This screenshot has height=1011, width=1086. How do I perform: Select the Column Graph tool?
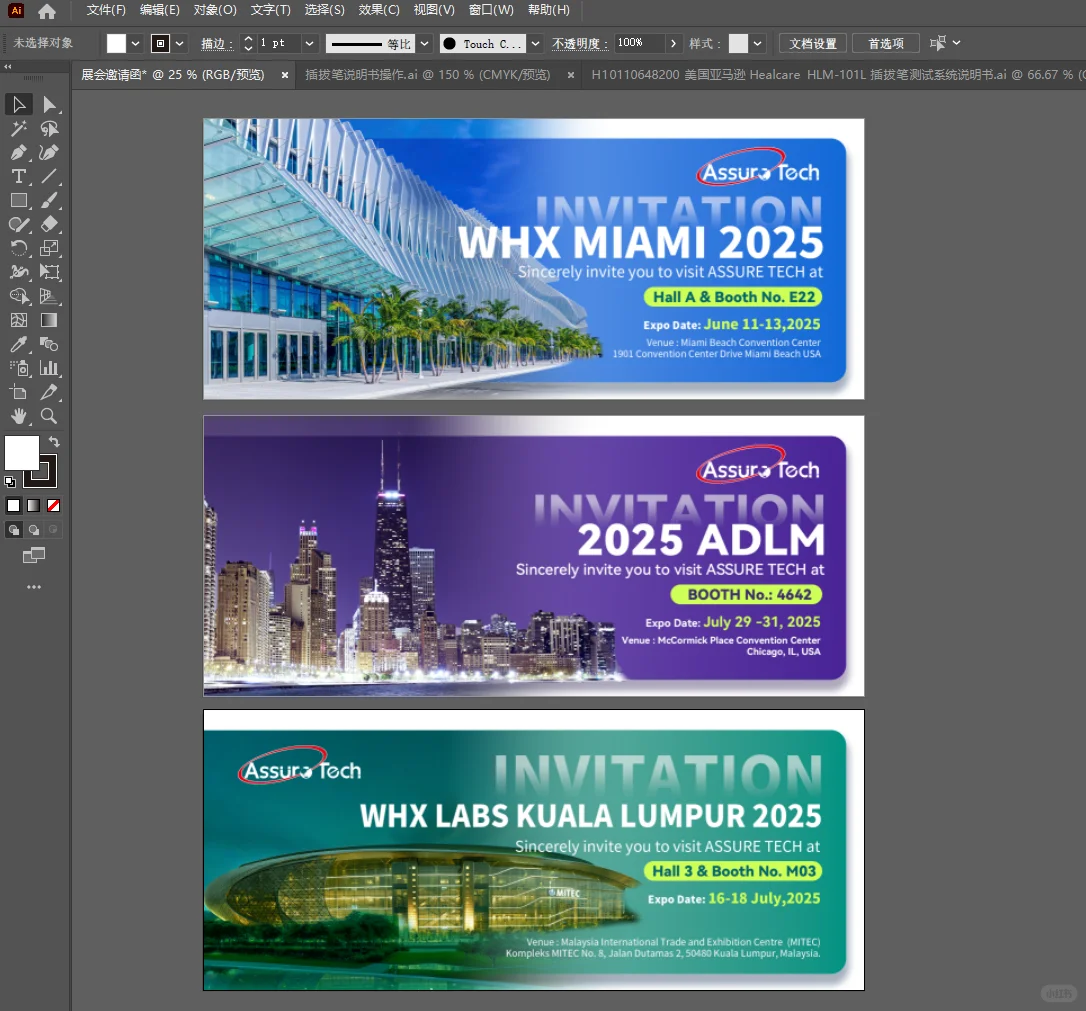click(x=48, y=368)
